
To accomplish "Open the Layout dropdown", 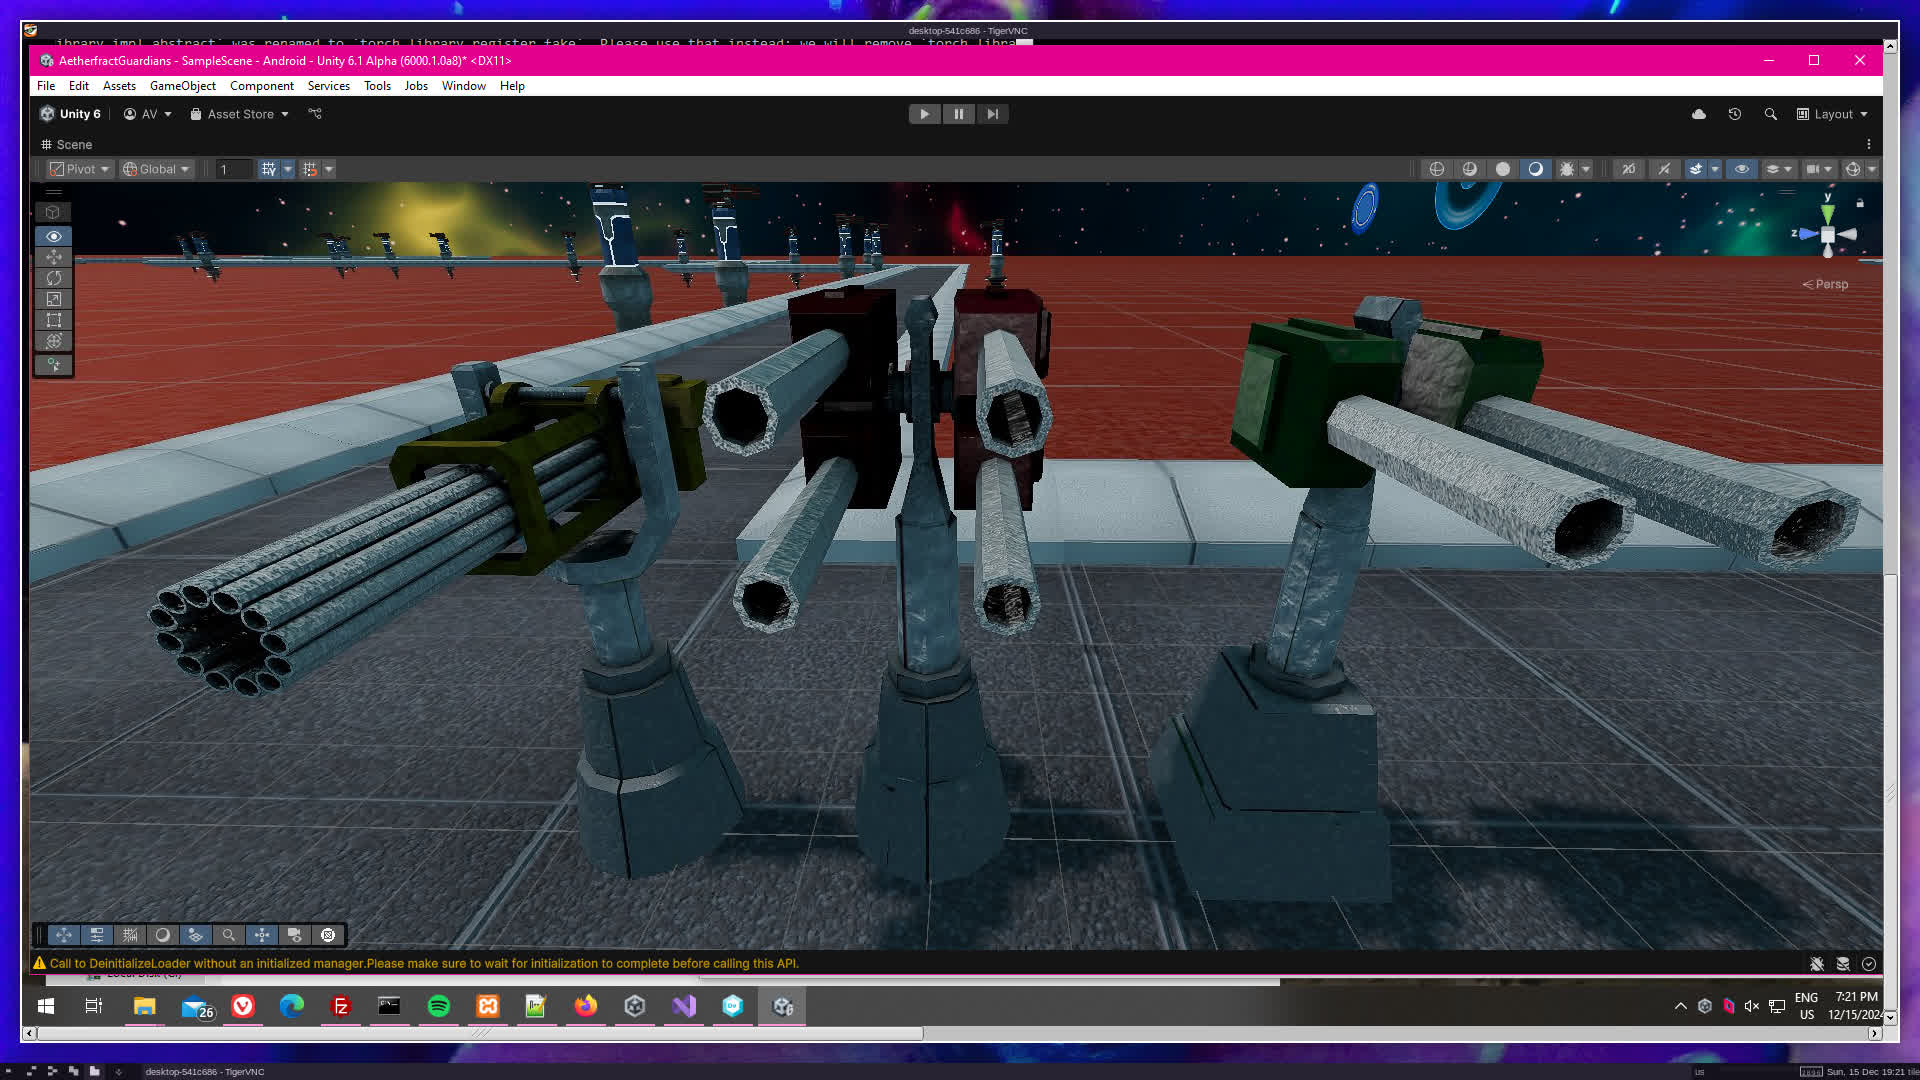I will pyautogui.click(x=1832, y=114).
